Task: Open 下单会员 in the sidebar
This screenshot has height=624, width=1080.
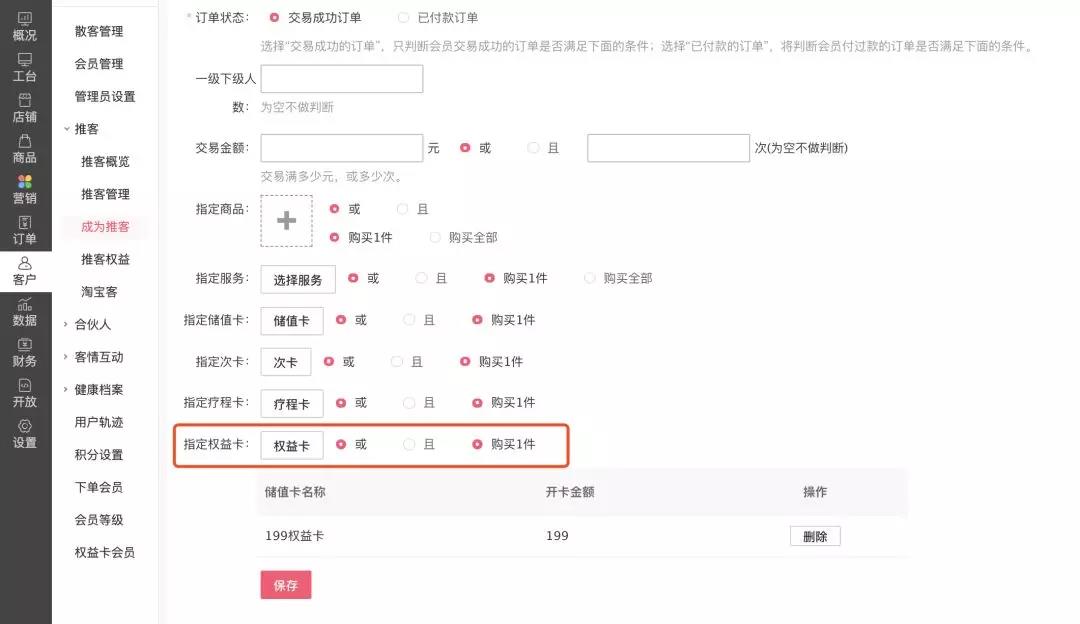Action: (x=99, y=487)
